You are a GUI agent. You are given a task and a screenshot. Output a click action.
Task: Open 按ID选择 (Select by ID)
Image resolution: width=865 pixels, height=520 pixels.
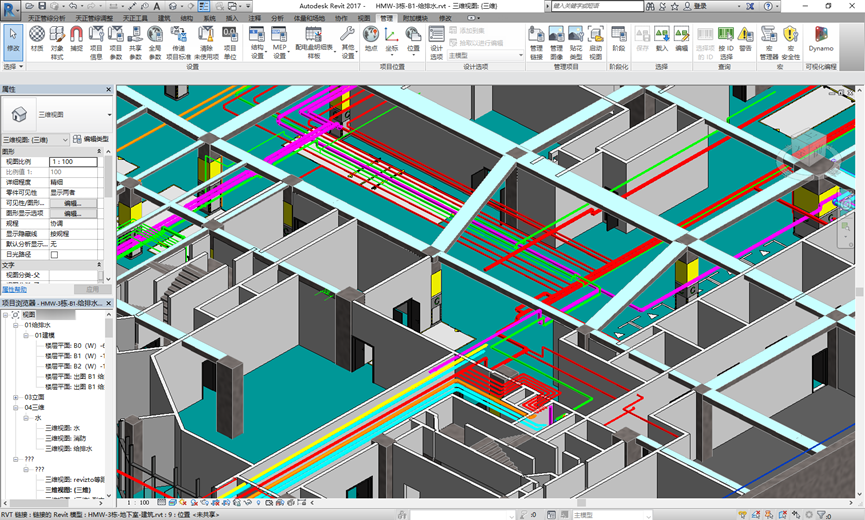pyautogui.click(x=726, y=42)
